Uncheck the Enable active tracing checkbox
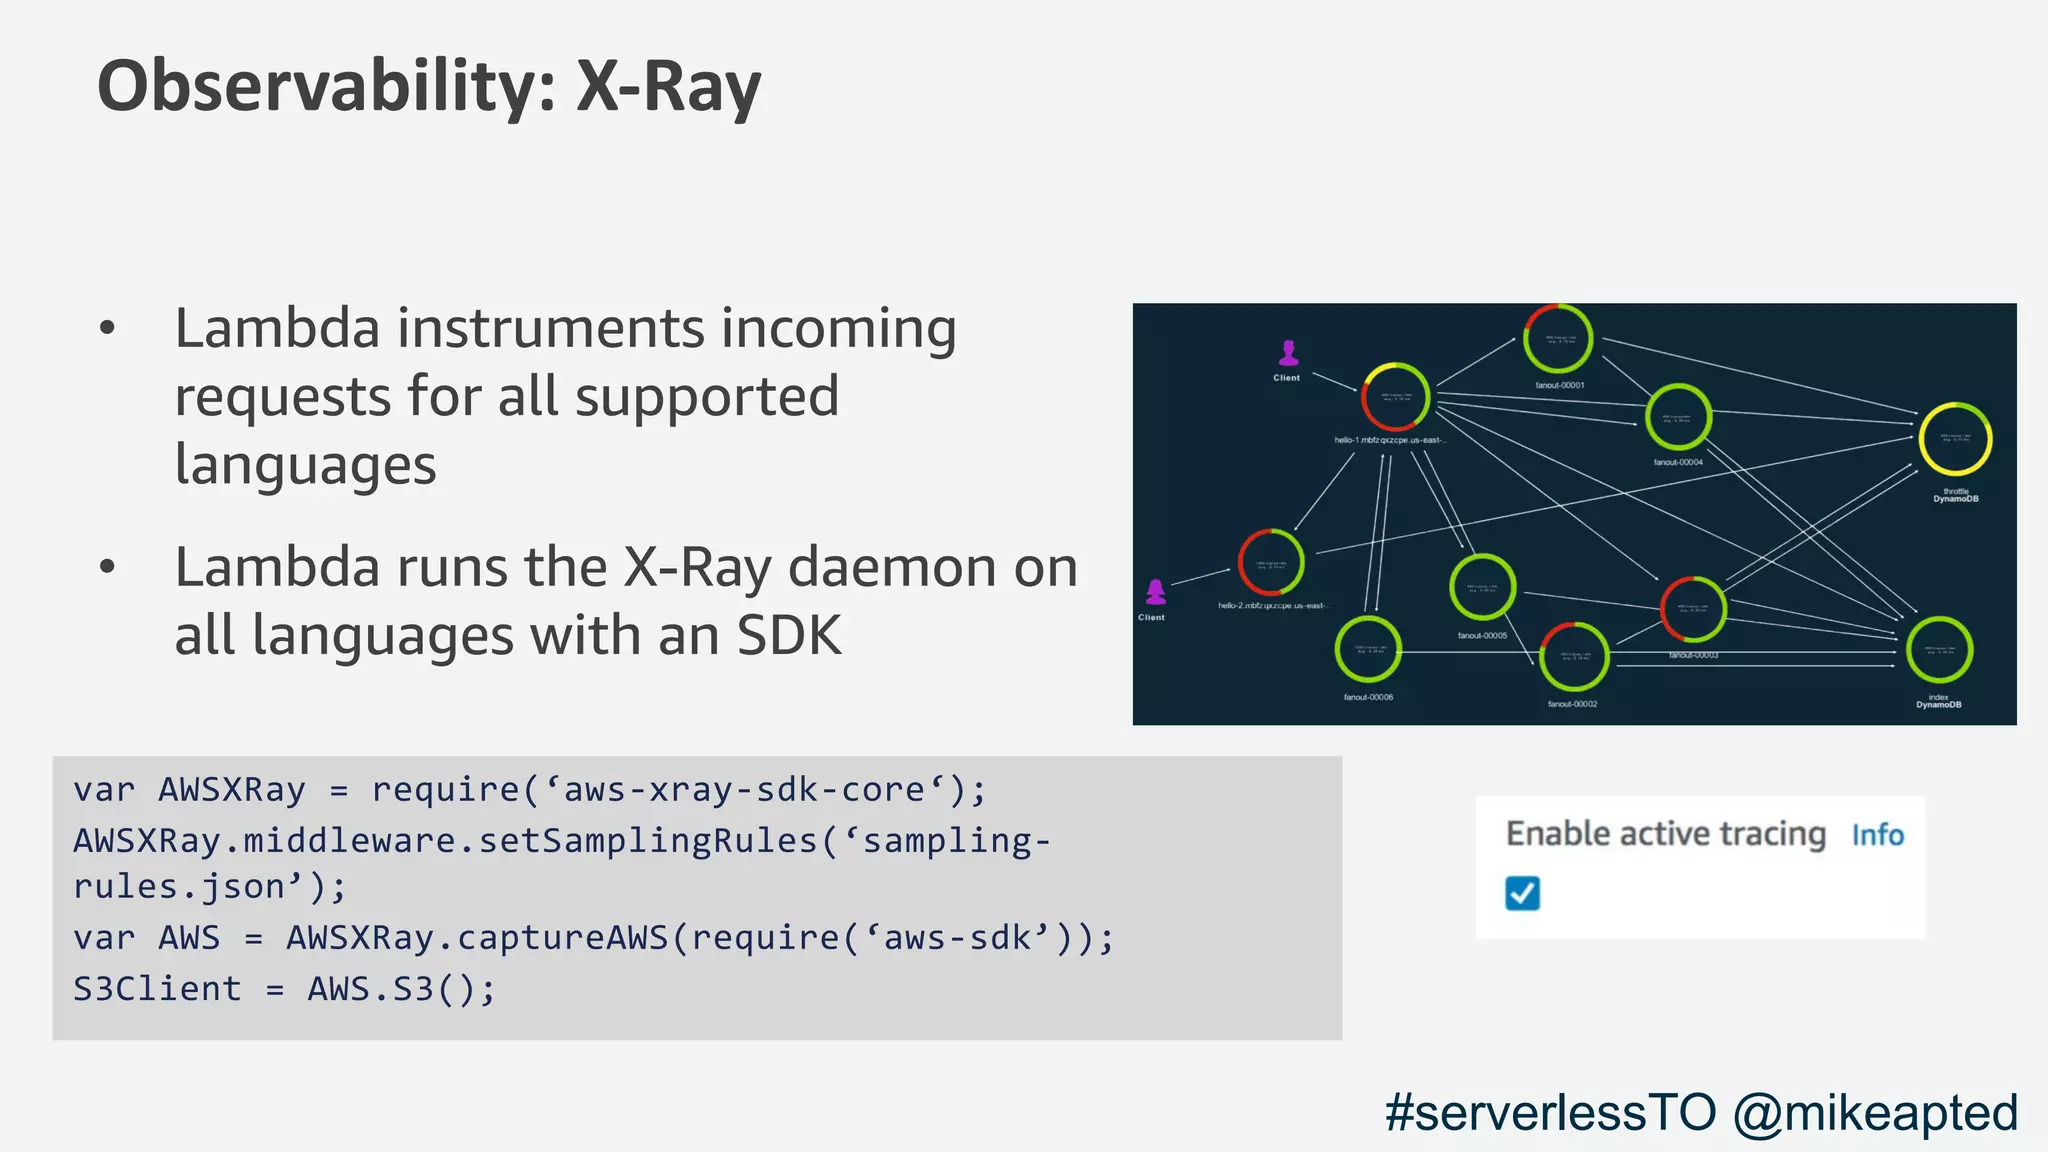 click(1522, 893)
